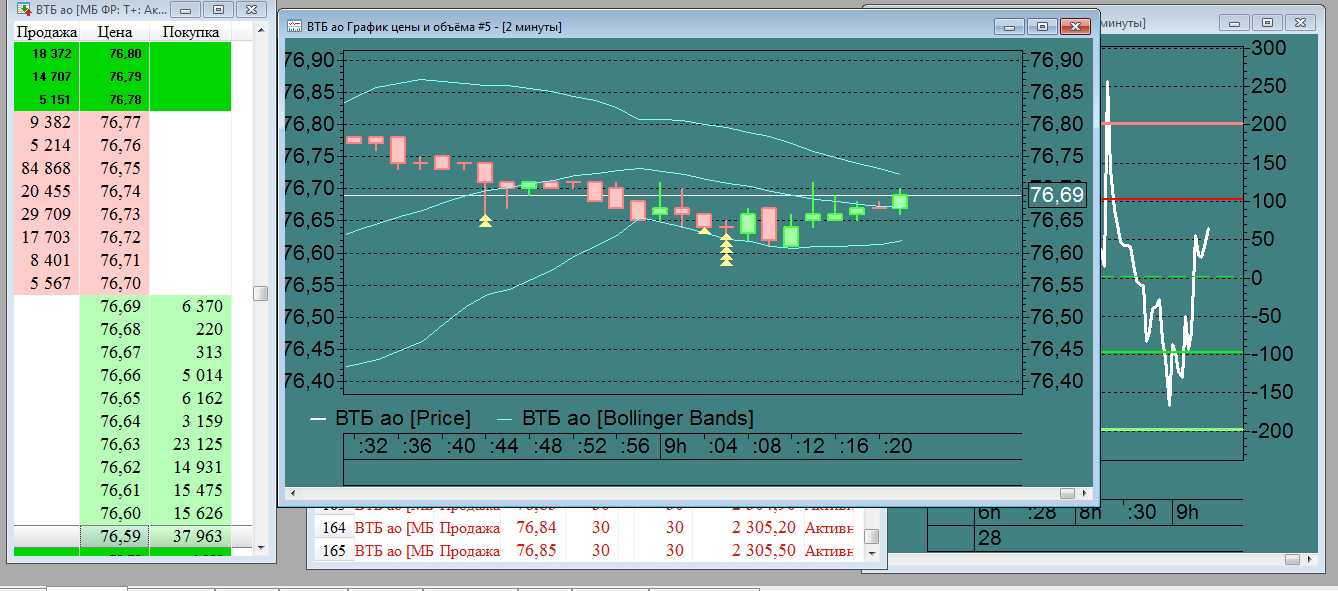
Task: Click price 76,71 in order book
Action: [x=120, y=260]
